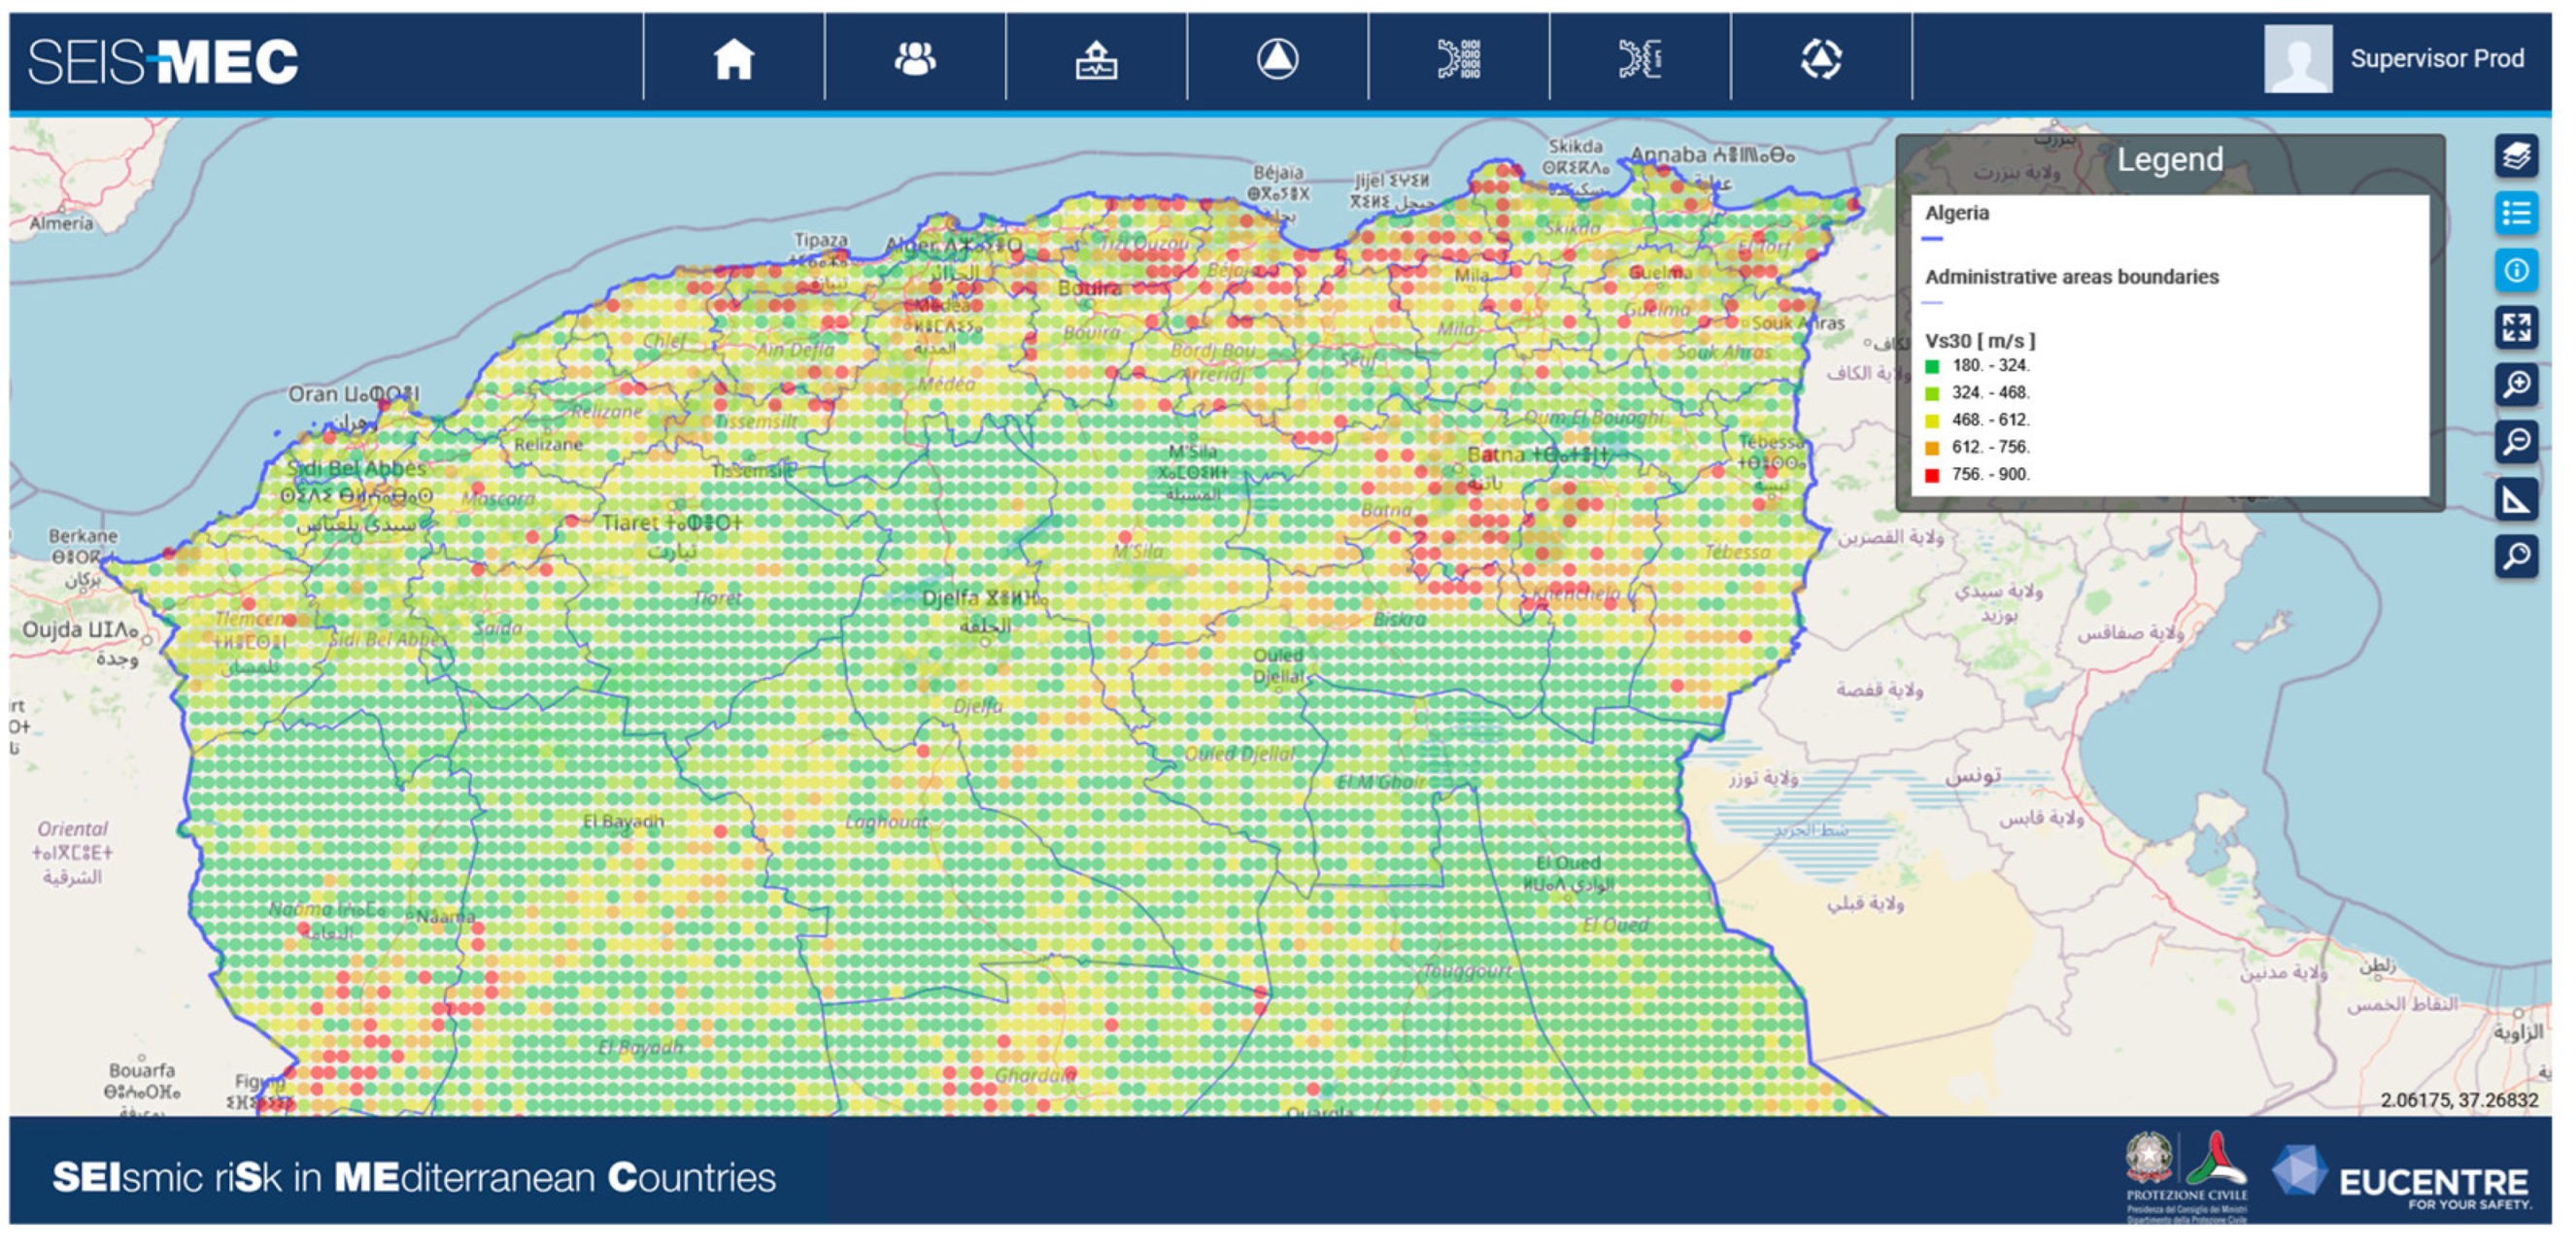This screenshot has height=1249, width=2576.
Task: Click the recycle-style triangle circle icon
Action: [1820, 59]
